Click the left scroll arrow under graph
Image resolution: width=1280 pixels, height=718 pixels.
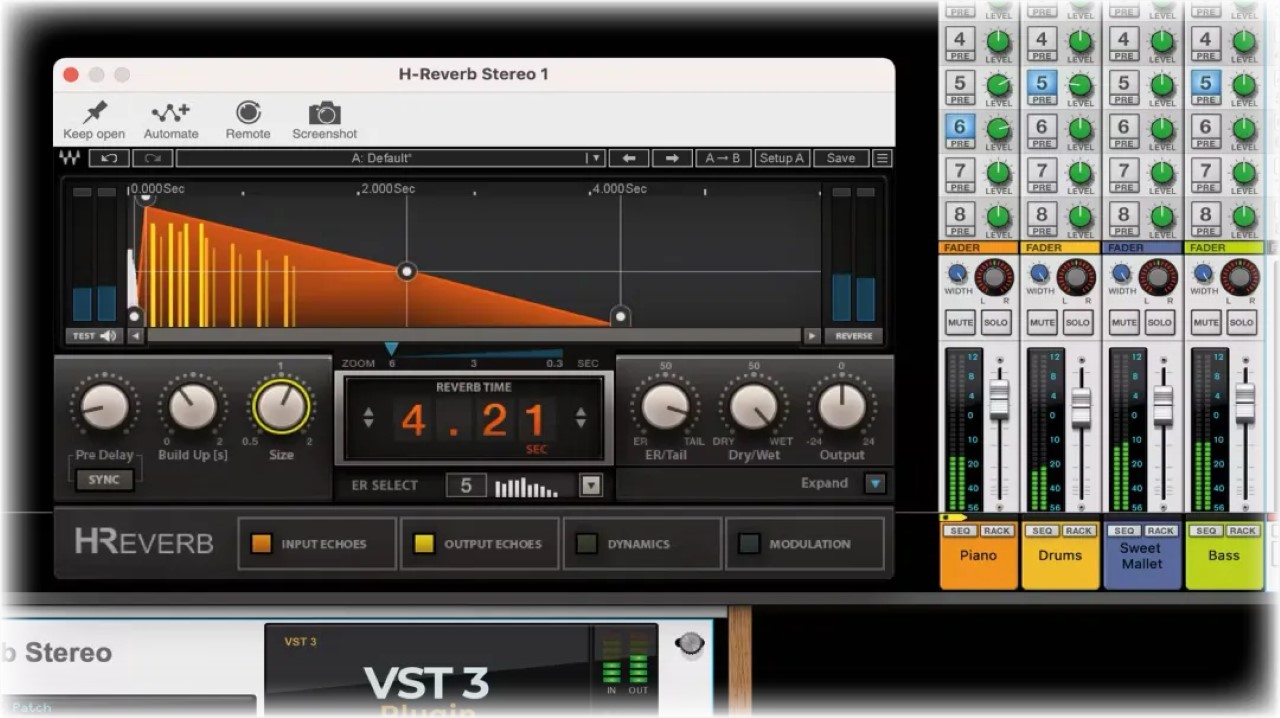pos(135,336)
